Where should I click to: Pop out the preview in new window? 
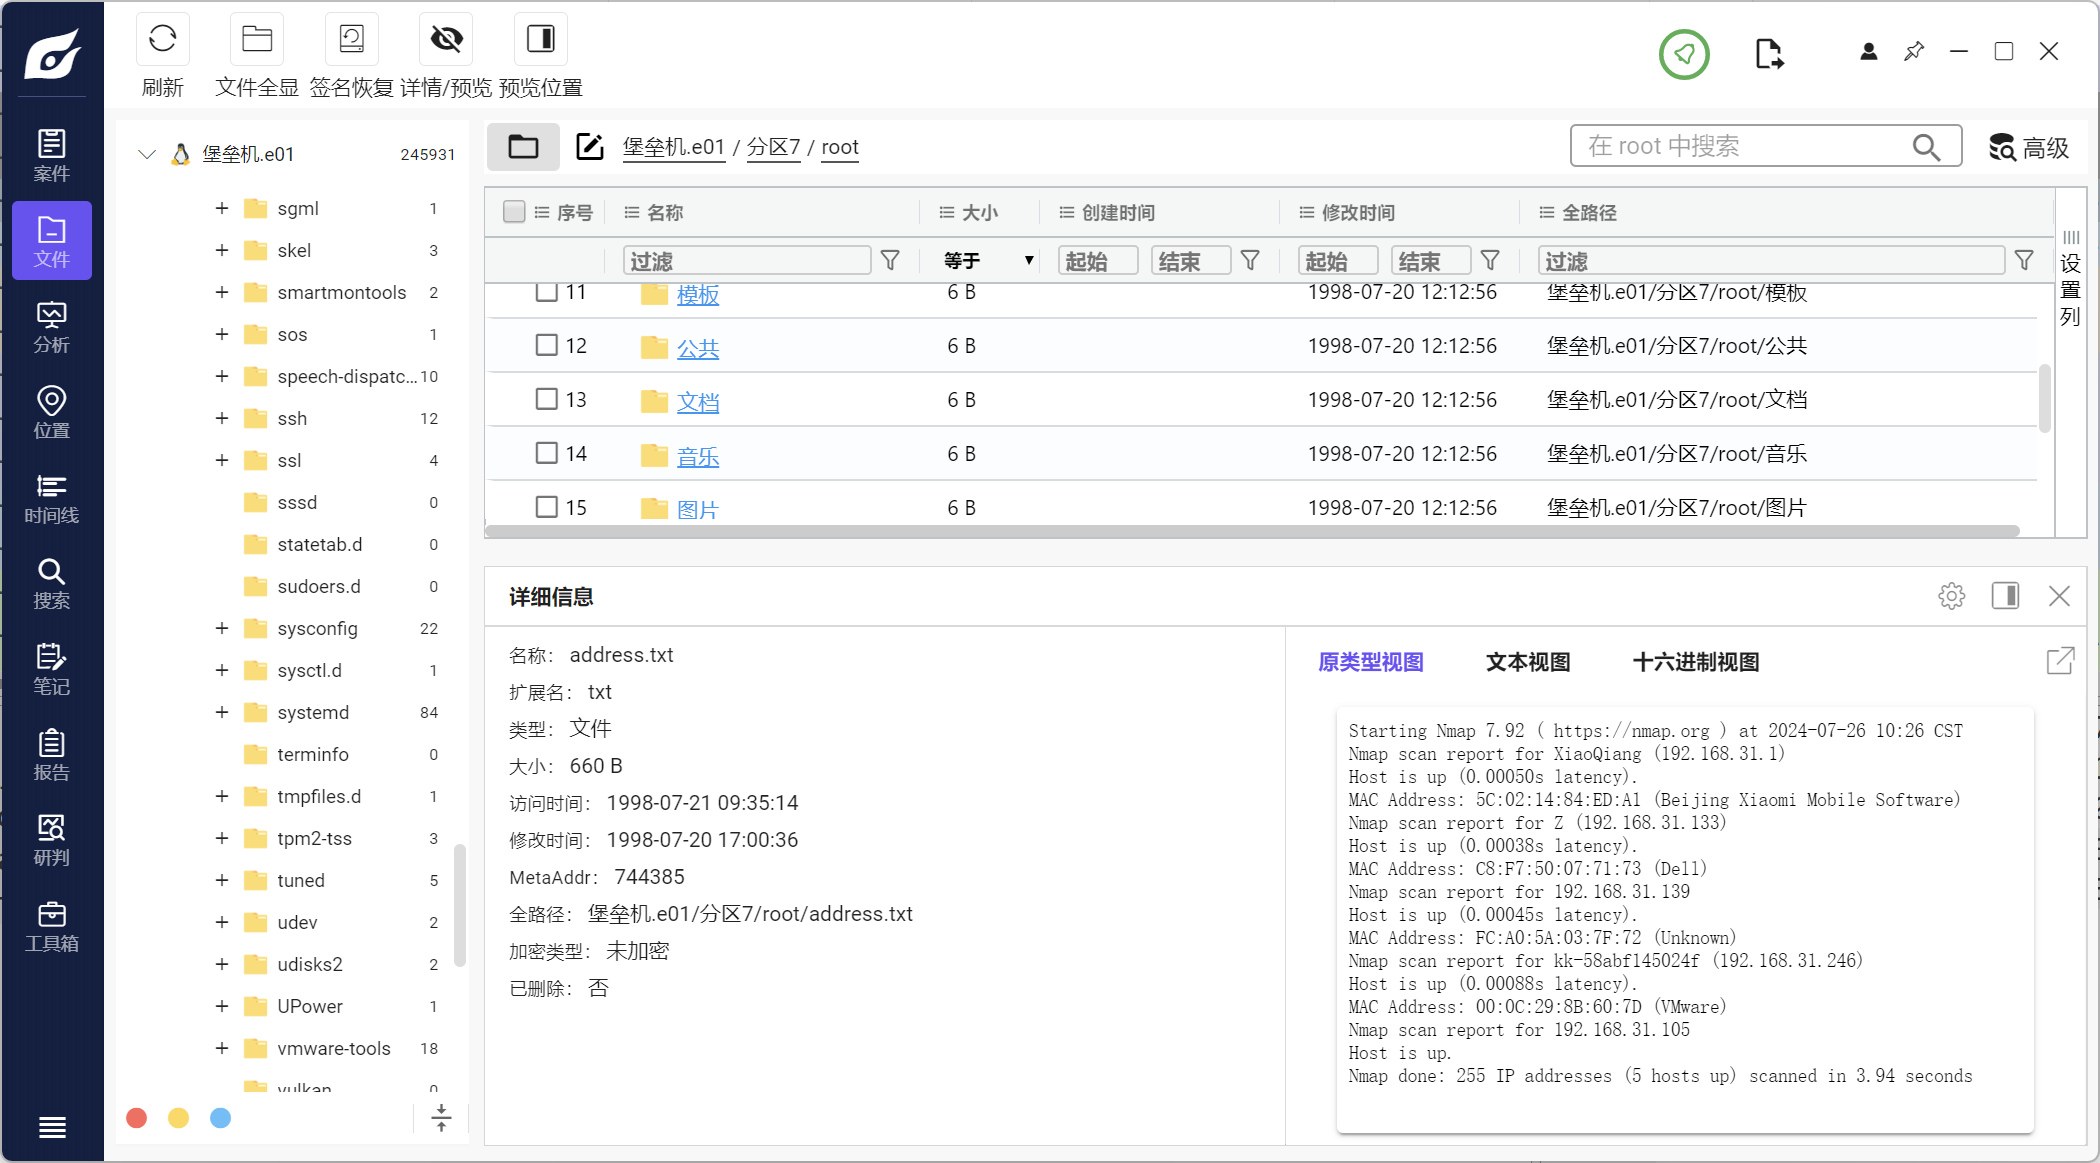point(2060,661)
